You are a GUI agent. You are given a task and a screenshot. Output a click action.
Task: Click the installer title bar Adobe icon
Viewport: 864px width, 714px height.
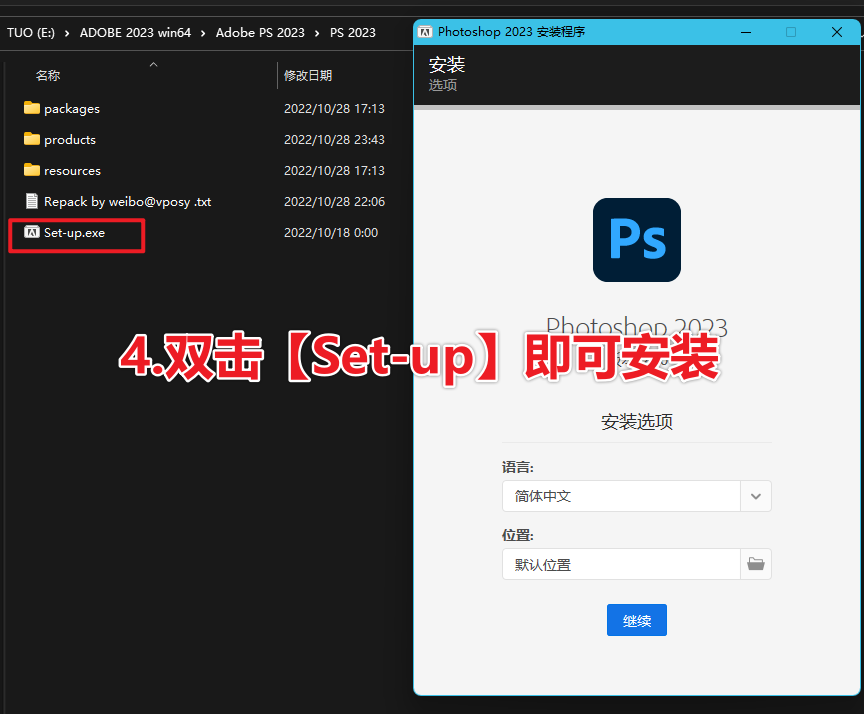point(425,32)
